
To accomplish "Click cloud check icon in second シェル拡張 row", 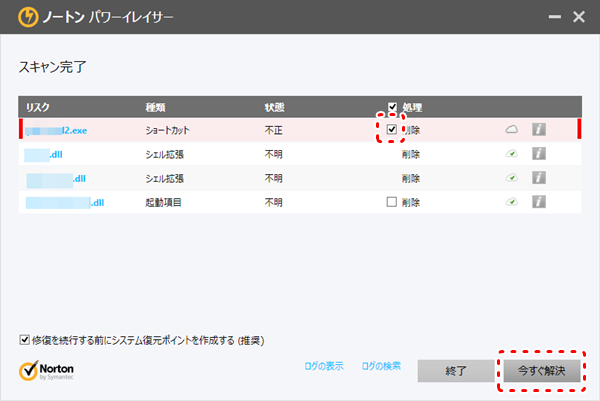I will tap(512, 178).
